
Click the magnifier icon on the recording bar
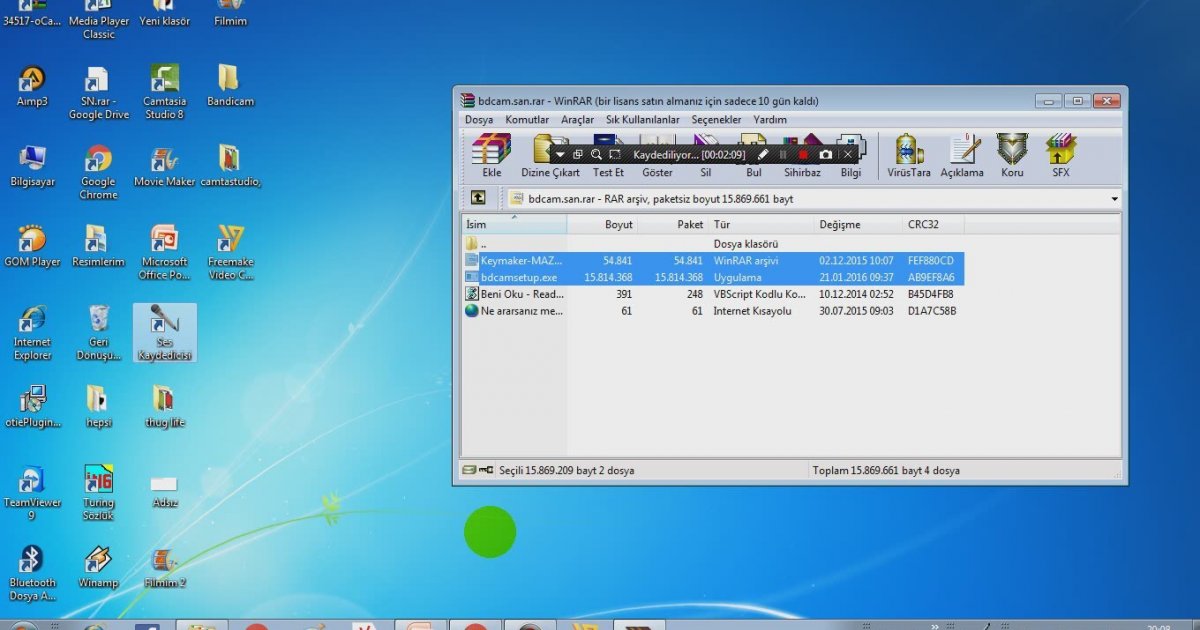(596, 155)
